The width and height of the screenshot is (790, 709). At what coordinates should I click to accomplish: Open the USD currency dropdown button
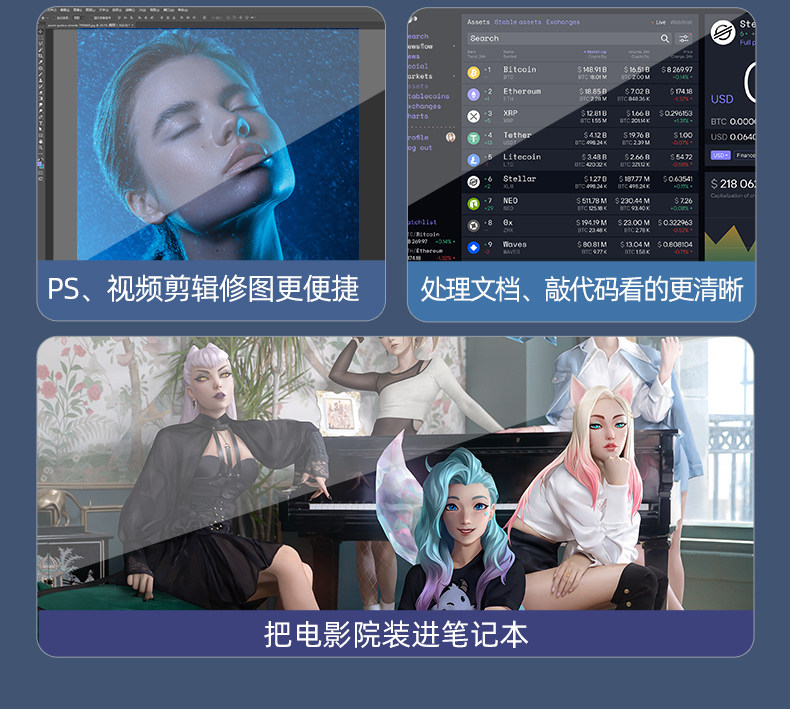(720, 155)
